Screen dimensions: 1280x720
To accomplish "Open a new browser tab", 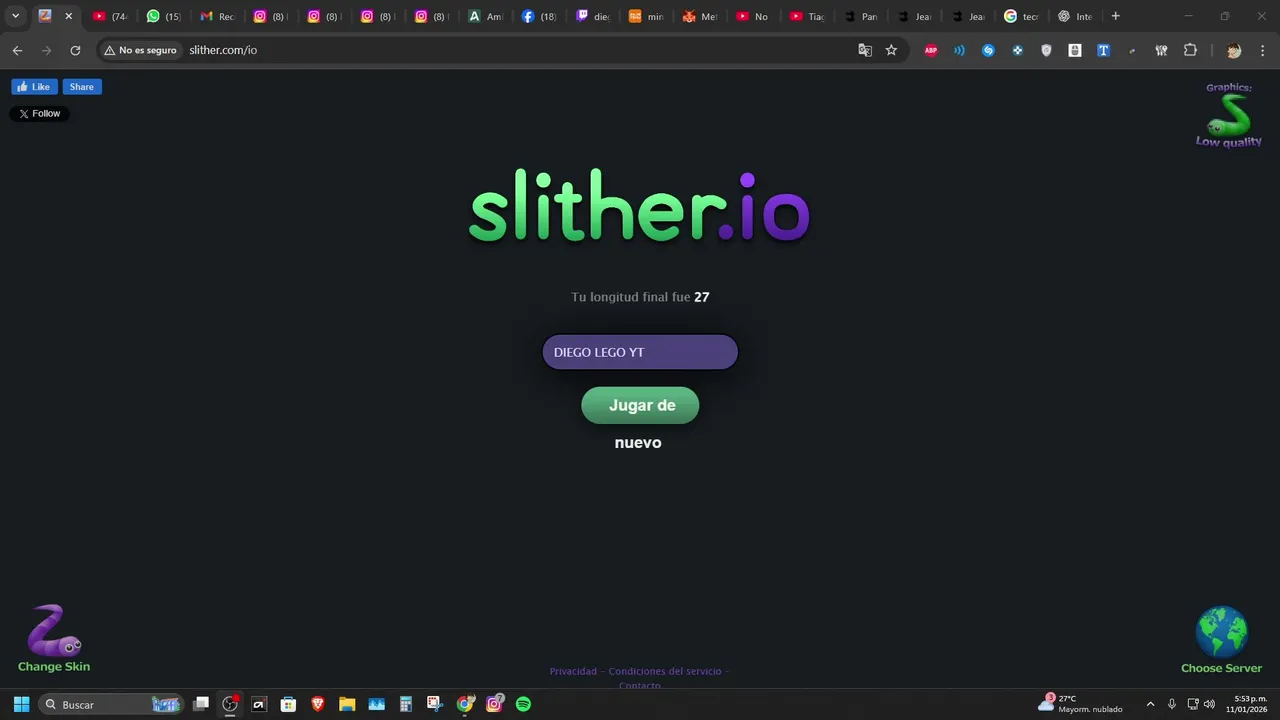I will coord(1116,16).
